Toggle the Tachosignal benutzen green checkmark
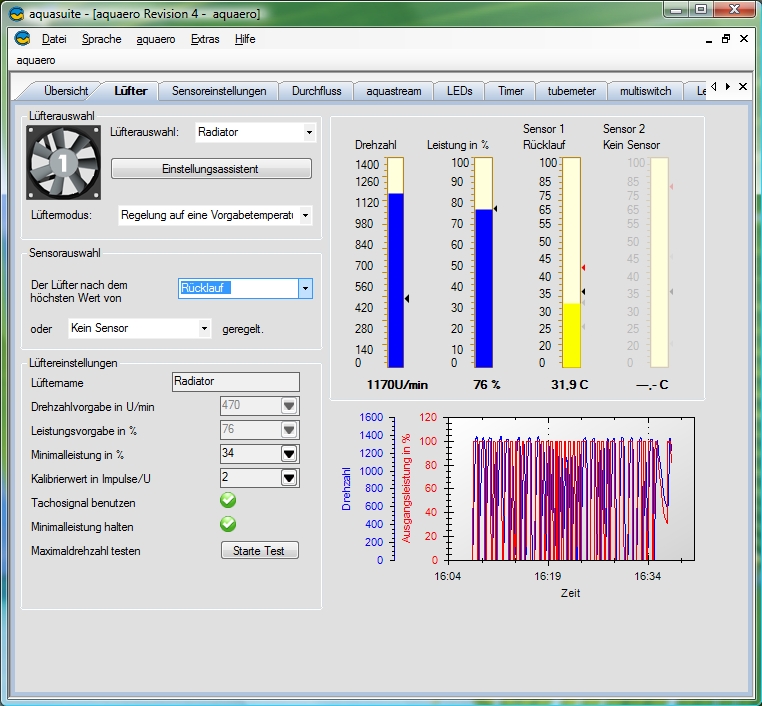The image size is (762, 706). tap(228, 500)
